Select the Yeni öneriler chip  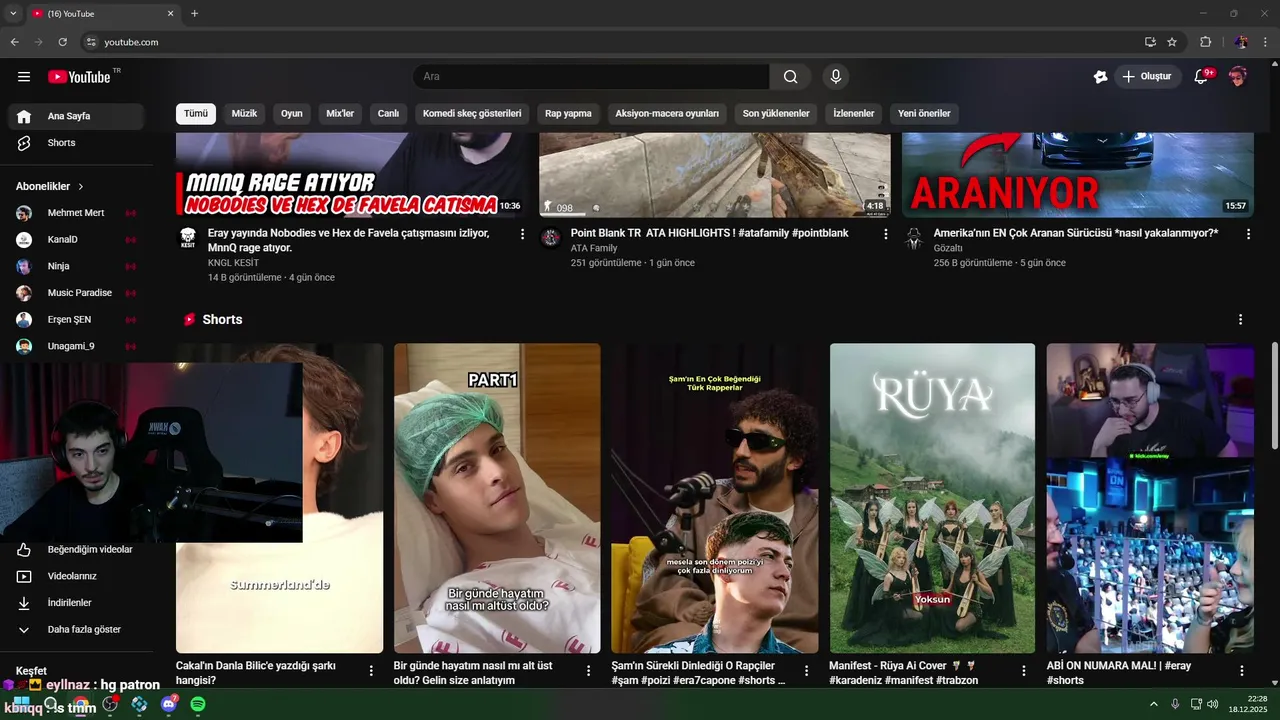click(924, 114)
